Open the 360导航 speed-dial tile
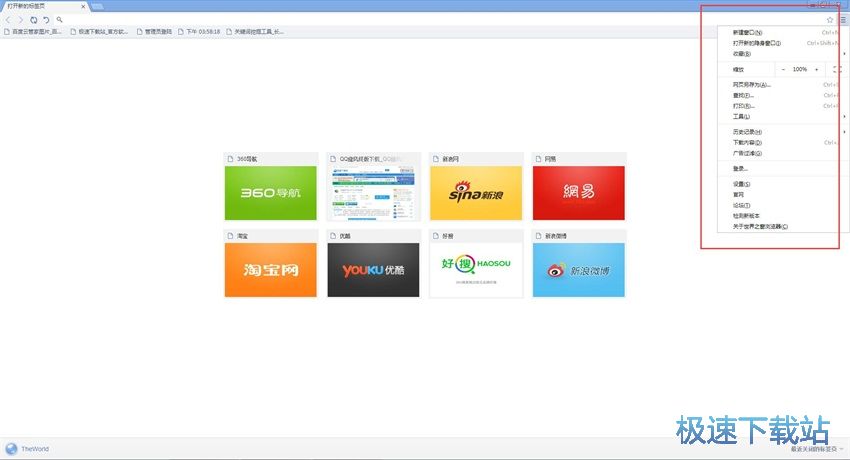 click(x=271, y=193)
